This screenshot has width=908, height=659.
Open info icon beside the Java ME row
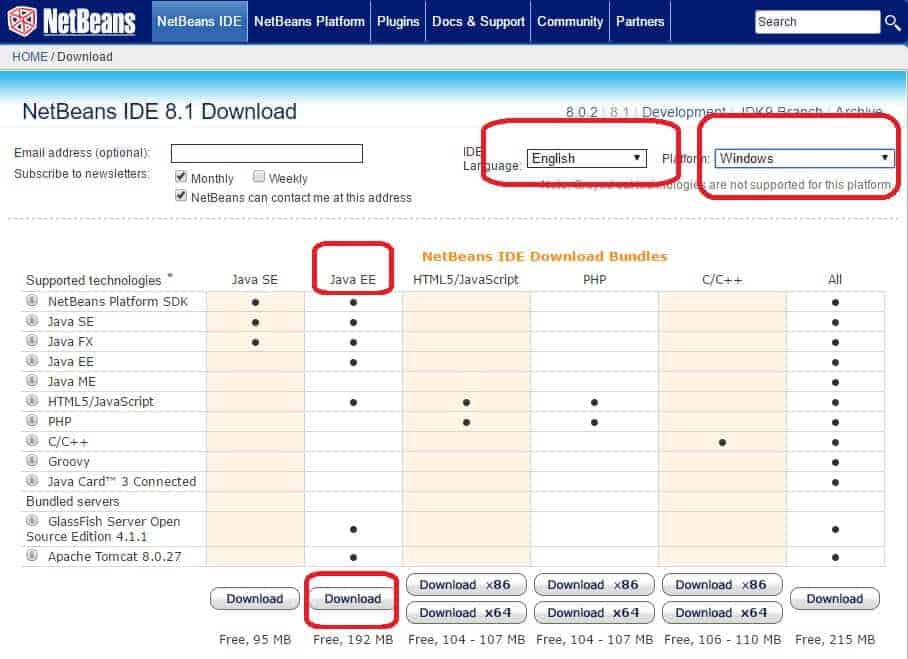click(x=32, y=380)
